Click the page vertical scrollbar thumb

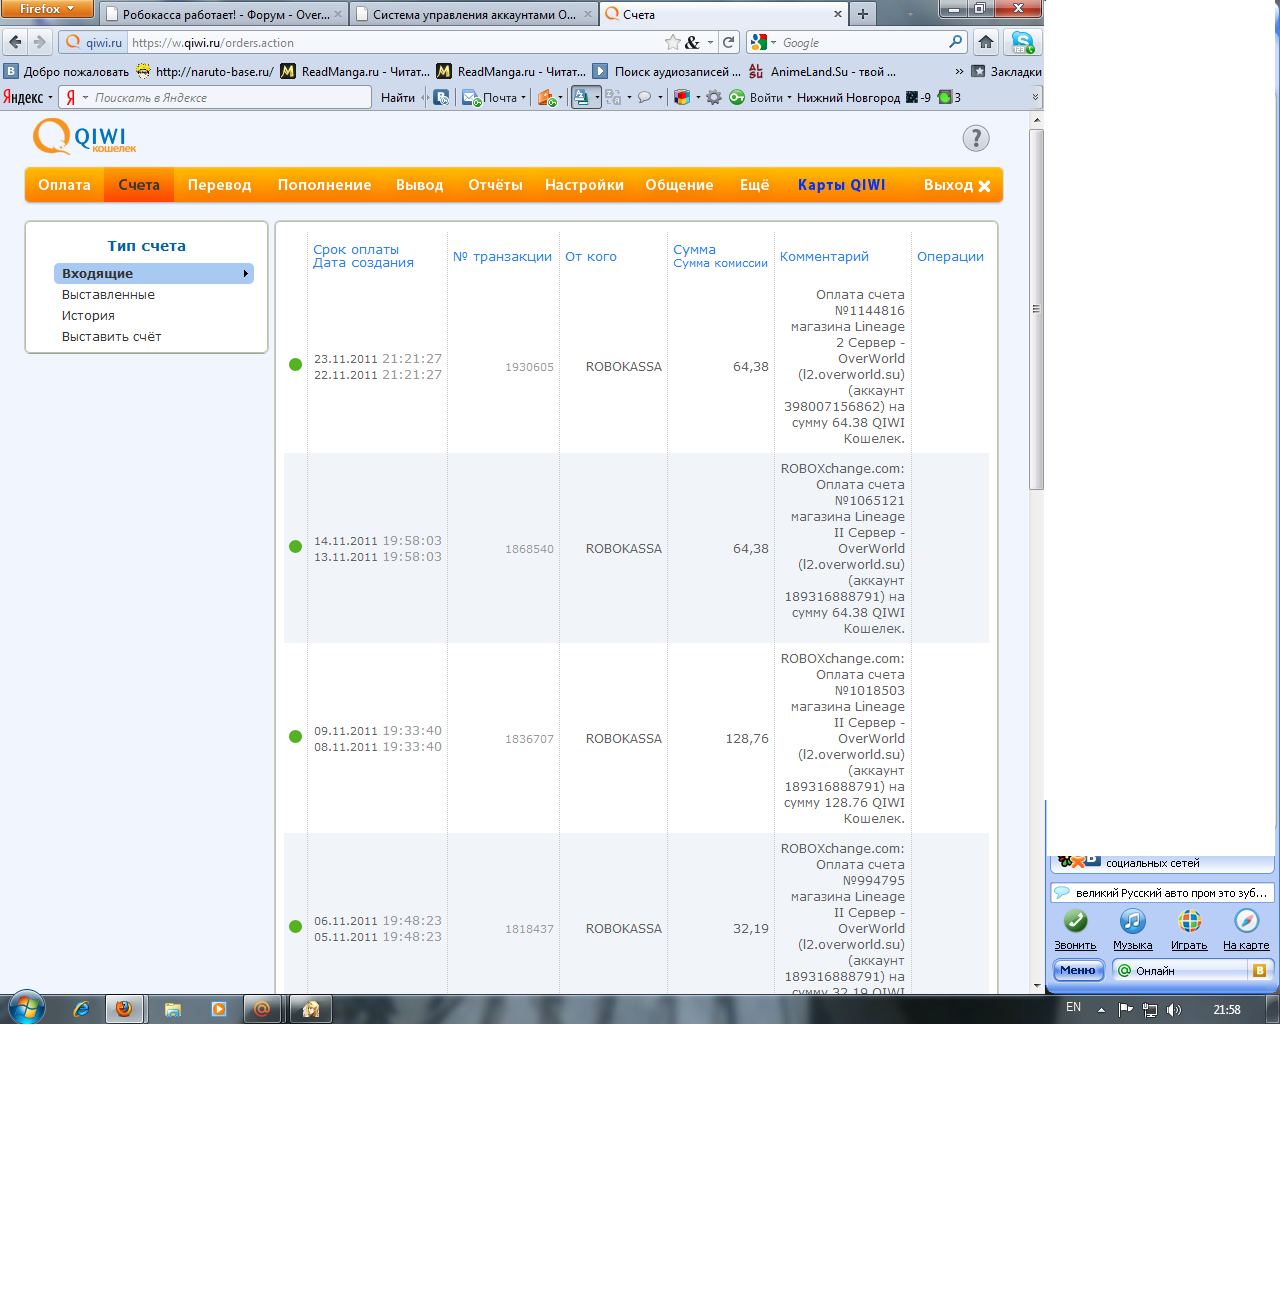[1037, 308]
